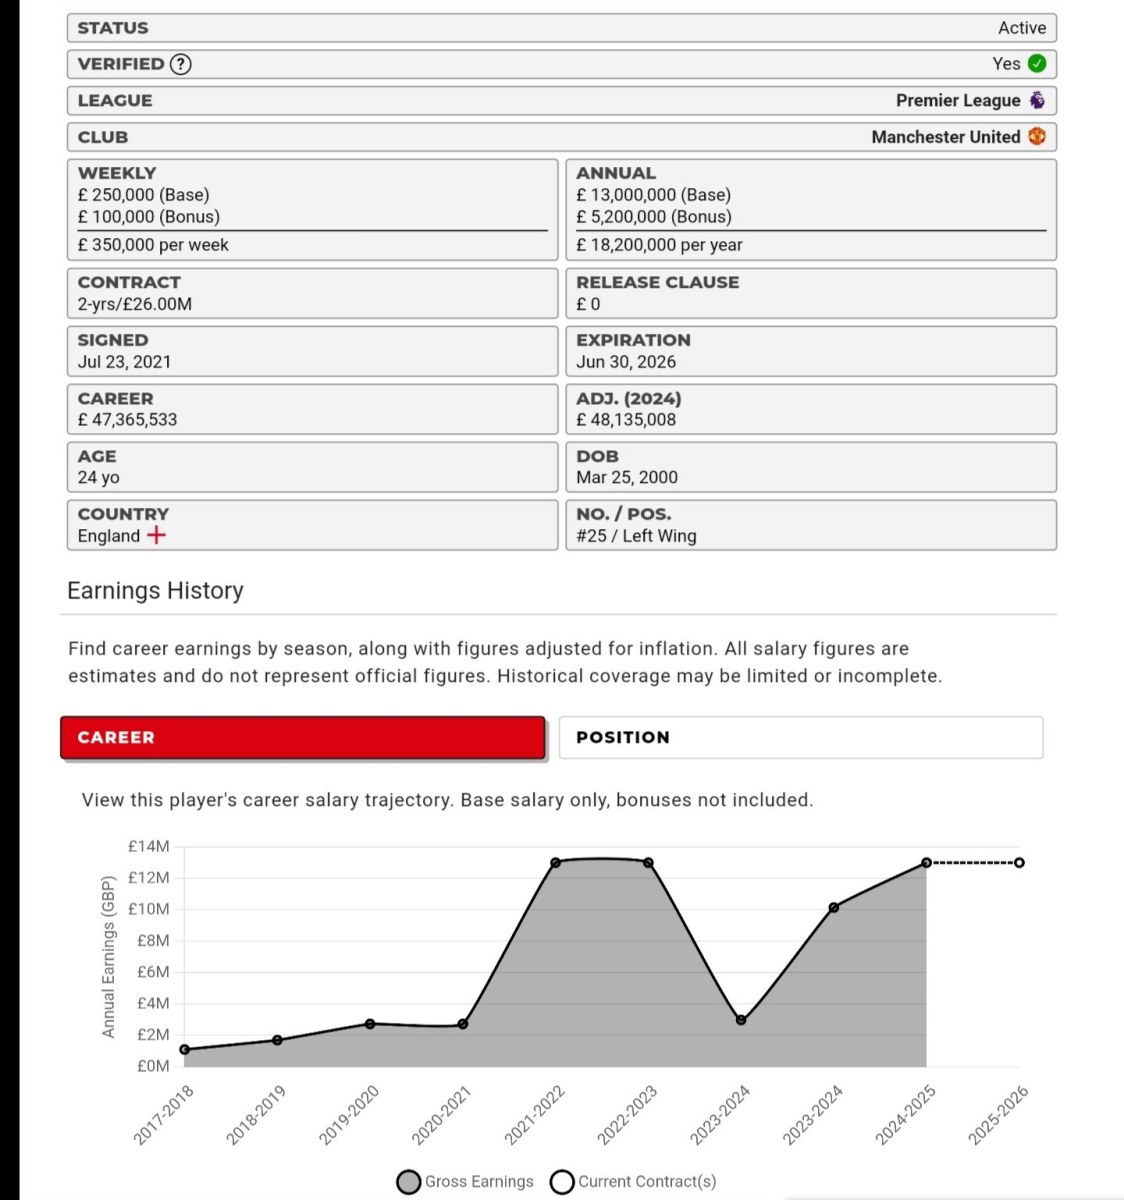This screenshot has width=1124, height=1200.
Task: Open the Premier League text link
Action: tap(957, 100)
